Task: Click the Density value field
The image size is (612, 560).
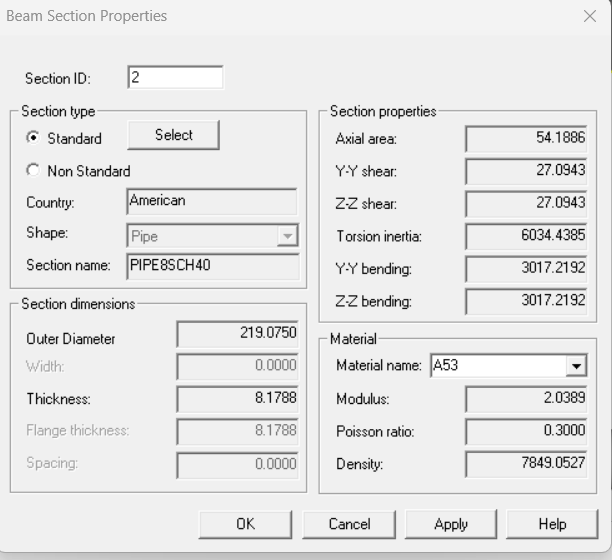Action: (526, 464)
